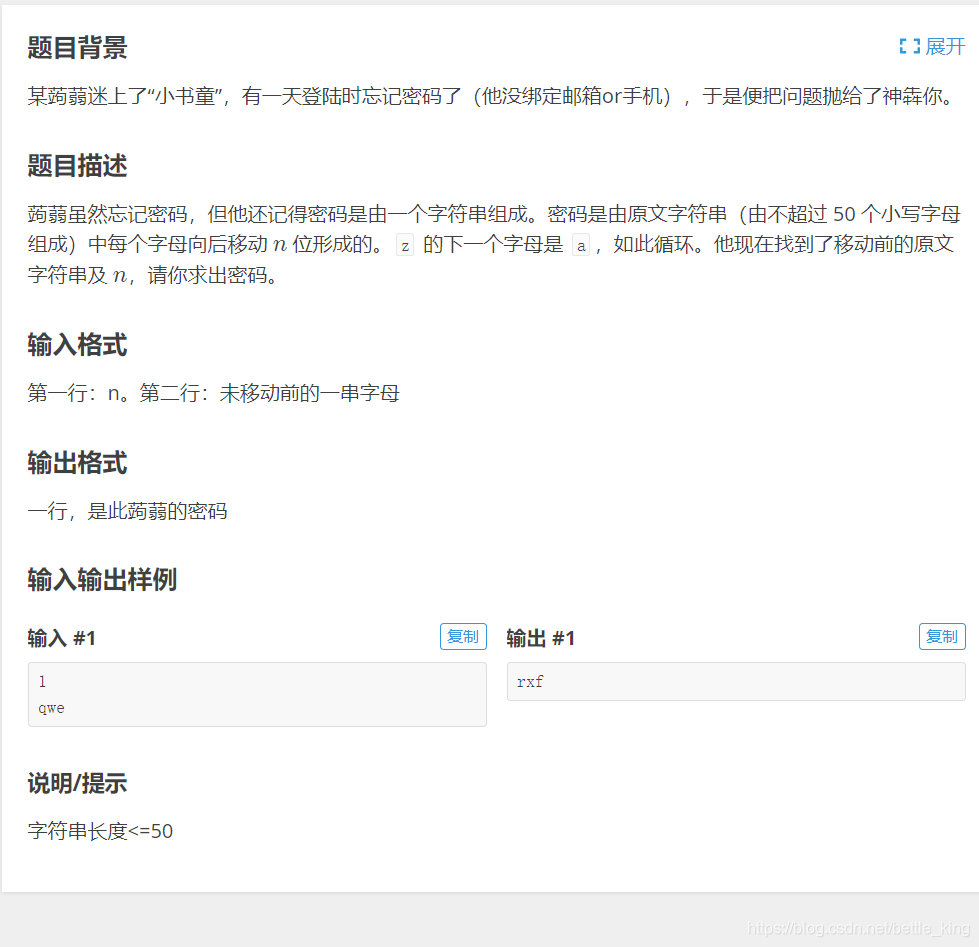Select the 输出 #1 sample box showing rxf
979x947 pixels.
[735, 682]
